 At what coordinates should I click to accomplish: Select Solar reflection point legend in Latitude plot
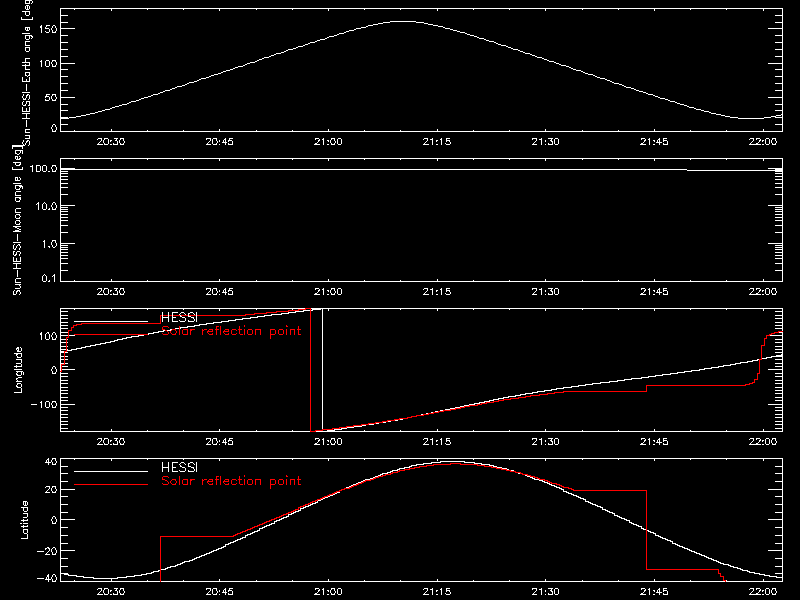(x=231, y=481)
